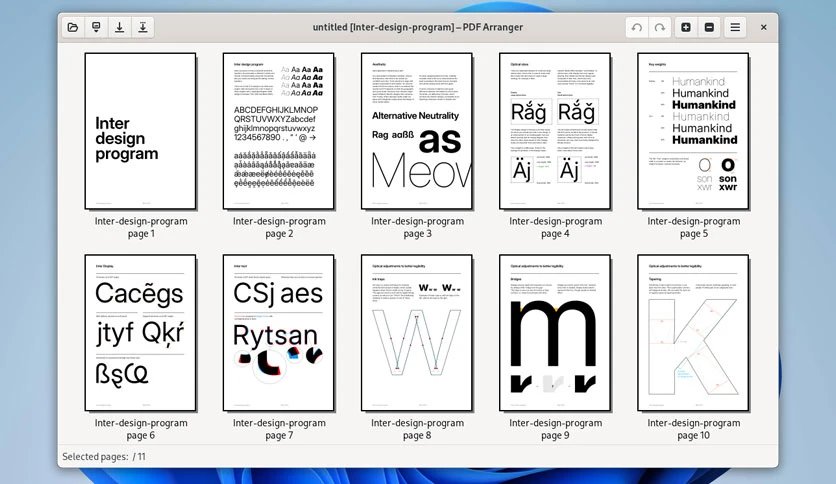Click the Save download-arrow icon
The width and height of the screenshot is (836, 484).
tap(119, 27)
